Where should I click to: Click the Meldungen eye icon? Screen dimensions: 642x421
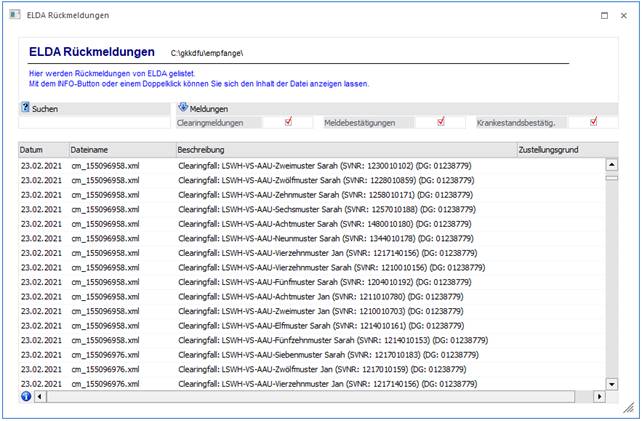point(183,108)
